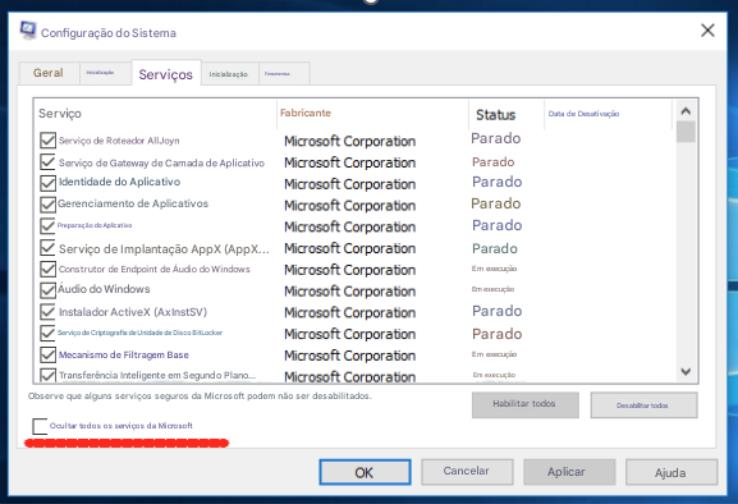Close the Configuração do Sistema dialog

pos(707,31)
